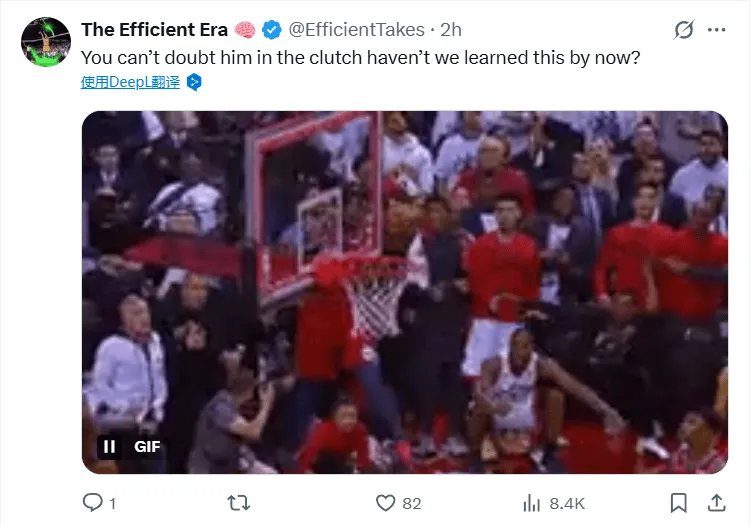Click the Grok explain icon

point(683,30)
